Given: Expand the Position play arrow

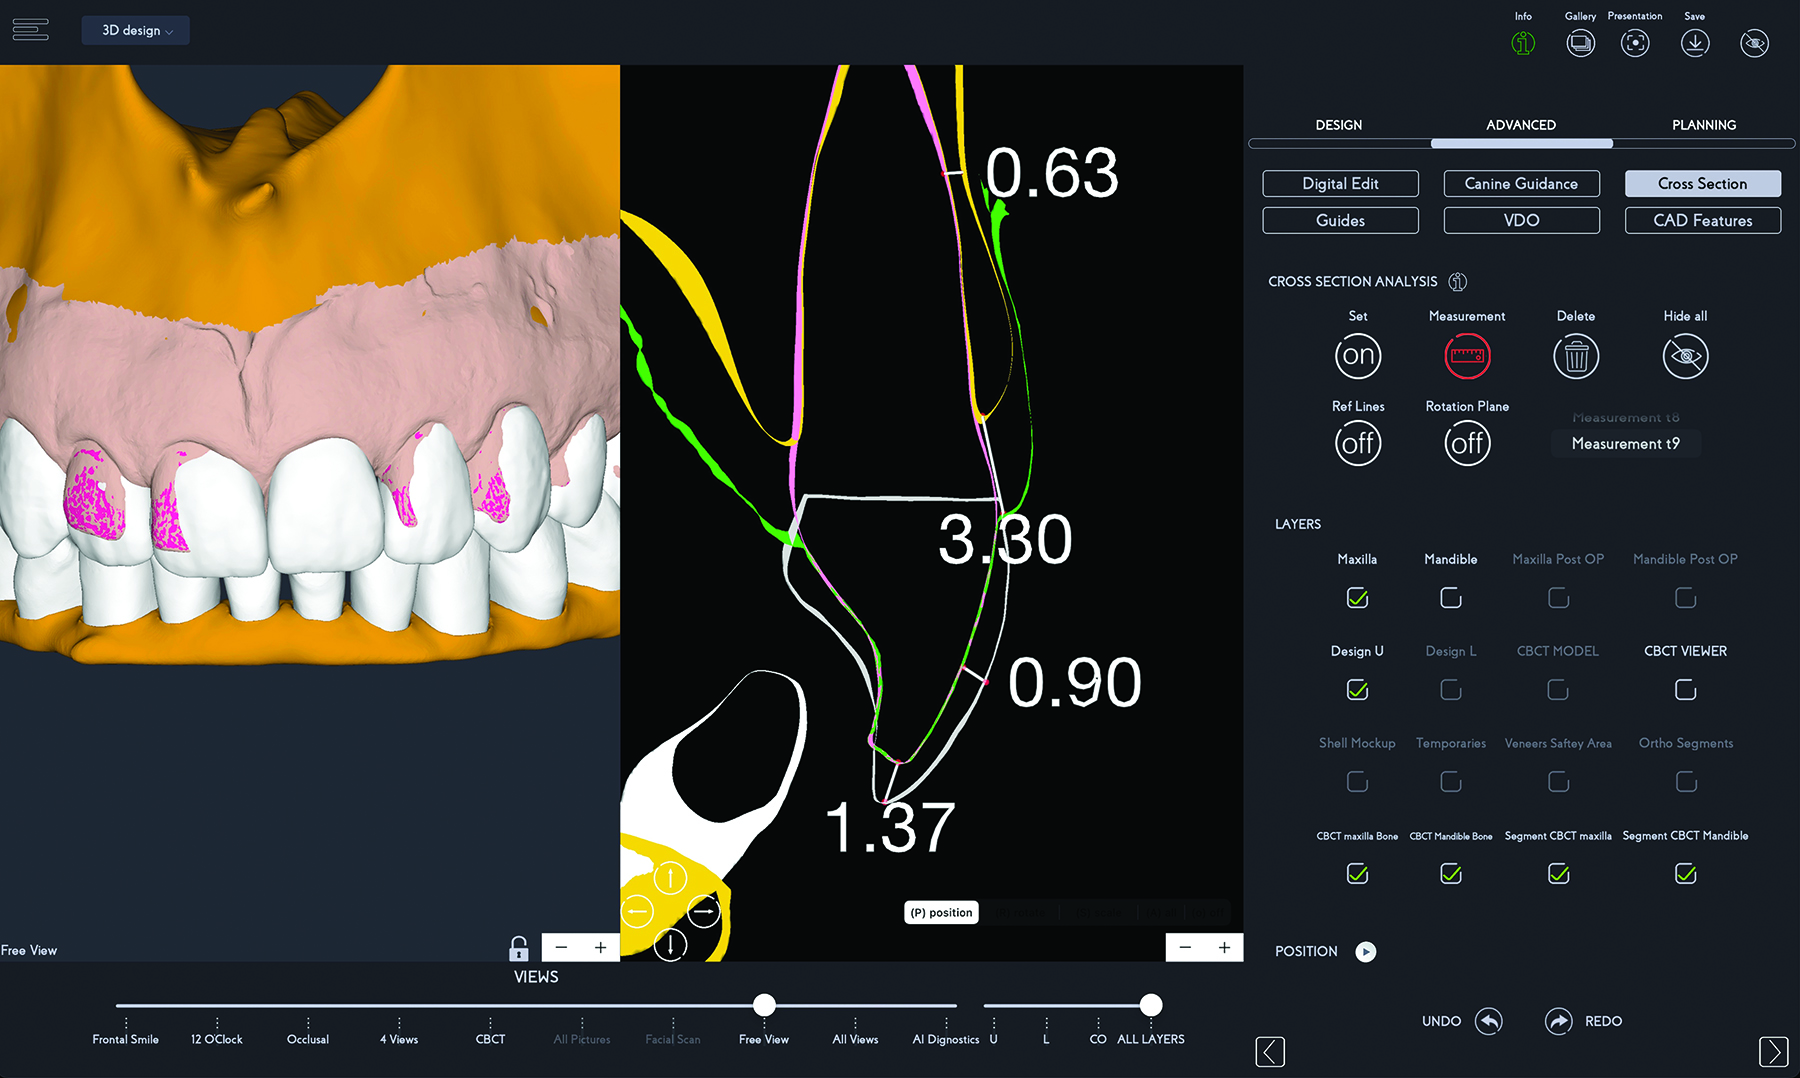Looking at the screenshot, I should (1365, 951).
